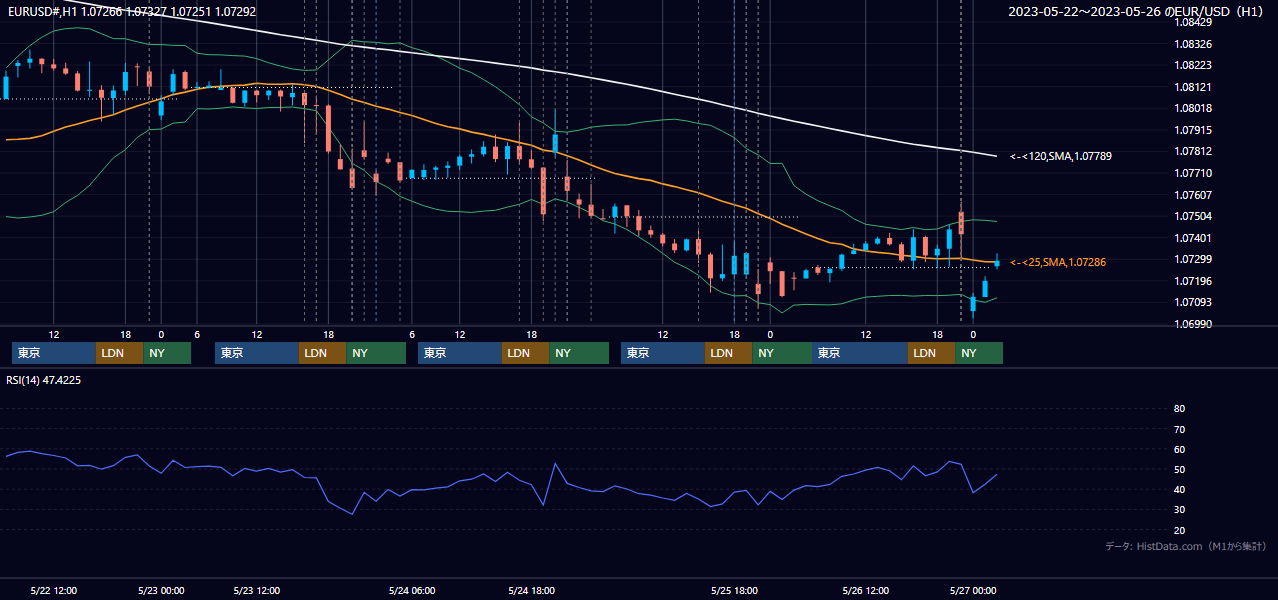Select the 2023-05-22～2023-05-26 EUR/USD date range heading
Image resolution: width=1278 pixels, height=600 pixels.
click(1136, 12)
